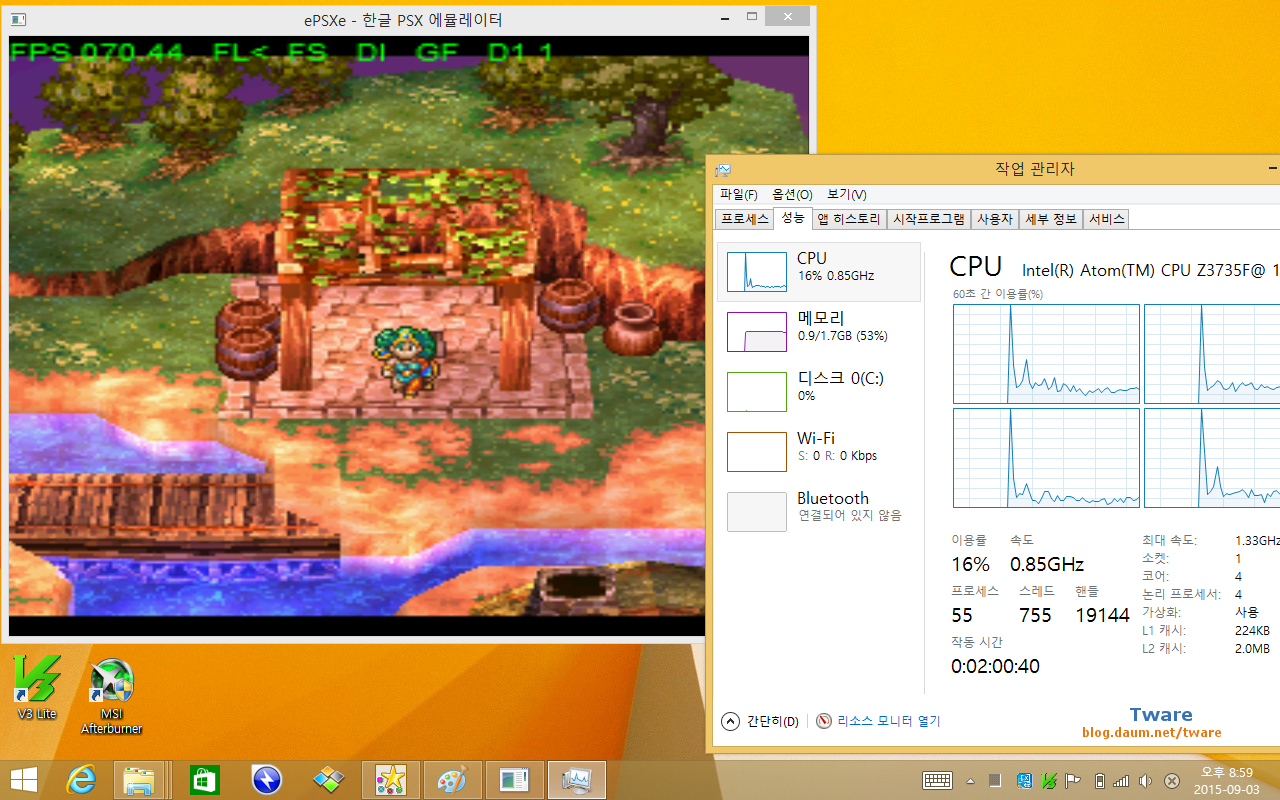The height and width of the screenshot is (800, 1280).
Task: Click the four-colored tiles taskbar icon
Action: [x=329, y=780]
